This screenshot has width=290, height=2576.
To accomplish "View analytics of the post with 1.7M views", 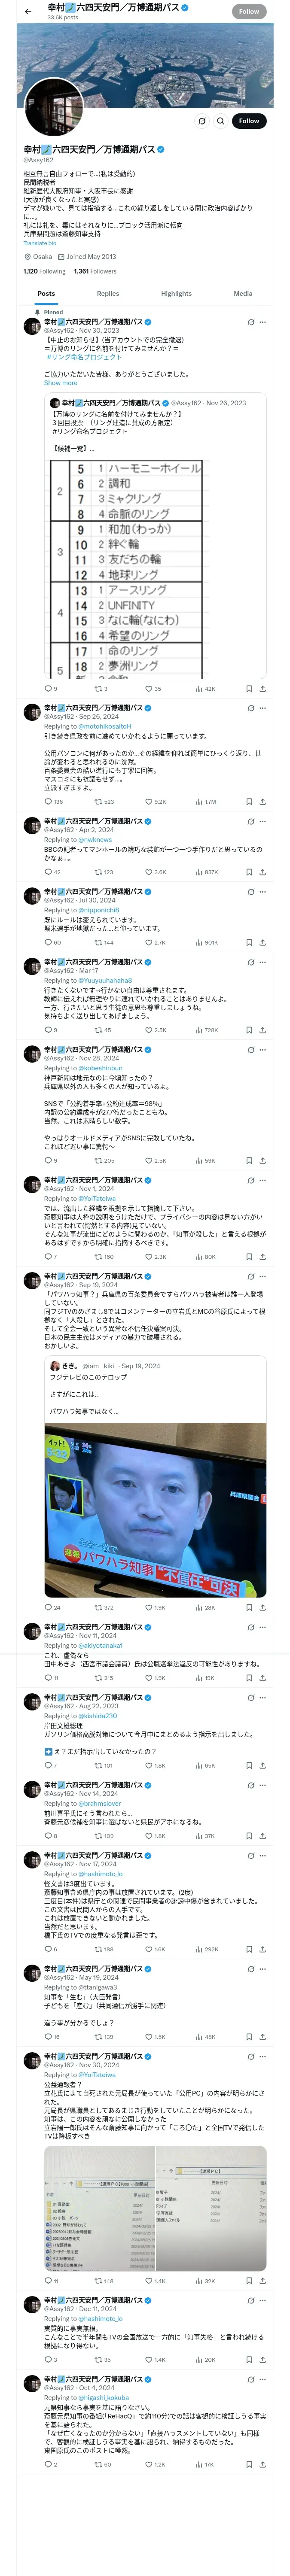I will pyautogui.click(x=206, y=802).
